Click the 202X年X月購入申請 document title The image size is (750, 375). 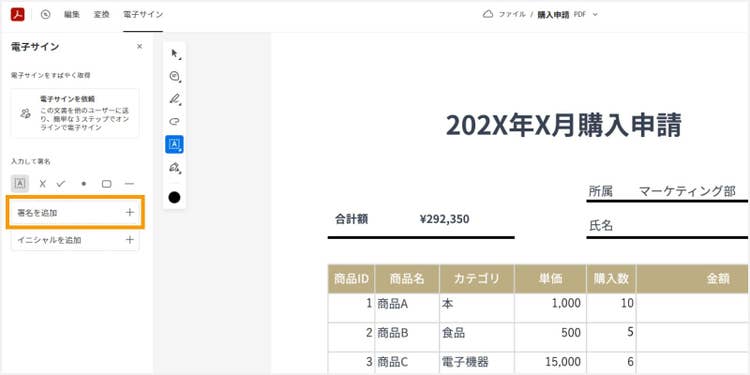(x=563, y=125)
